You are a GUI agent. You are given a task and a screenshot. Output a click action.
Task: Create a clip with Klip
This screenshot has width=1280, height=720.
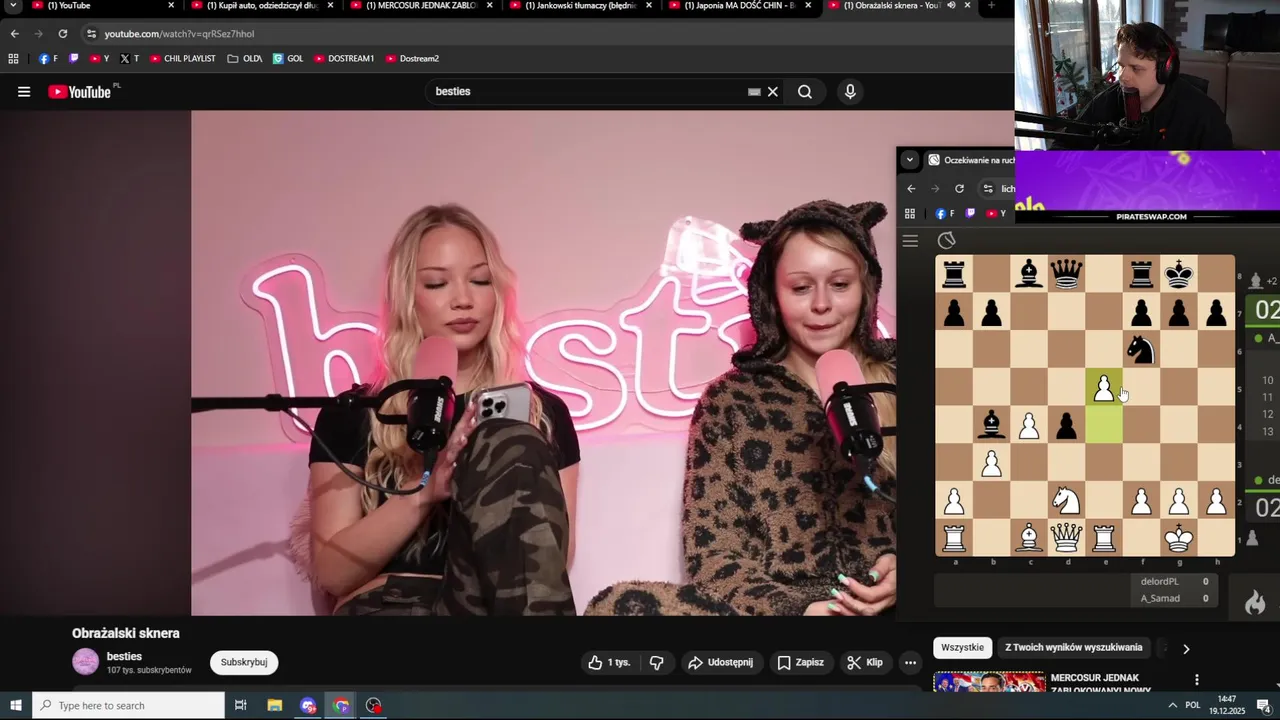coord(865,662)
